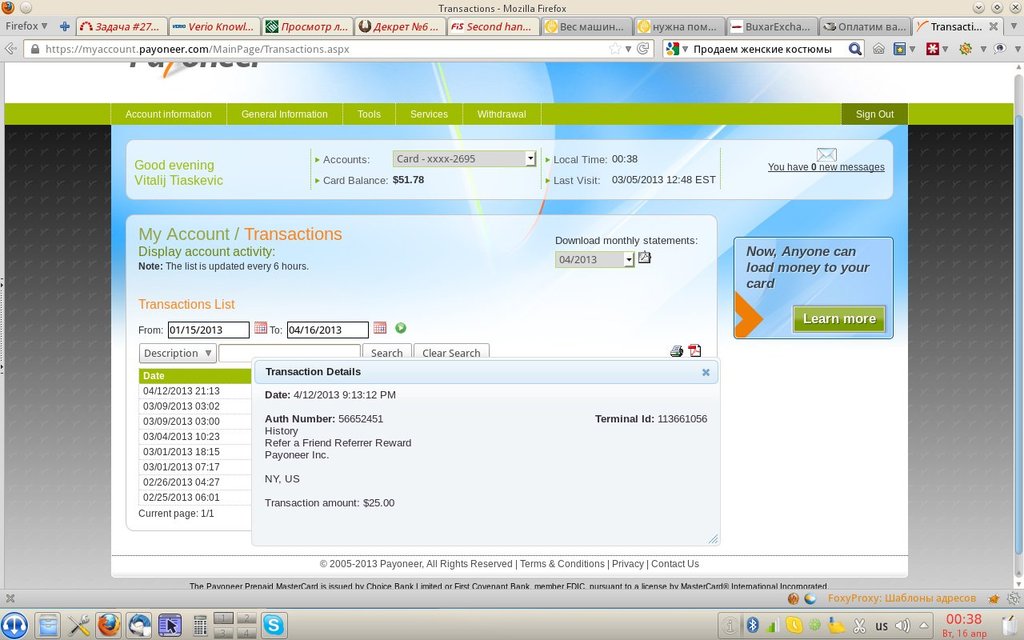Click the From date input field
This screenshot has width=1024, height=640.
click(208, 330)
